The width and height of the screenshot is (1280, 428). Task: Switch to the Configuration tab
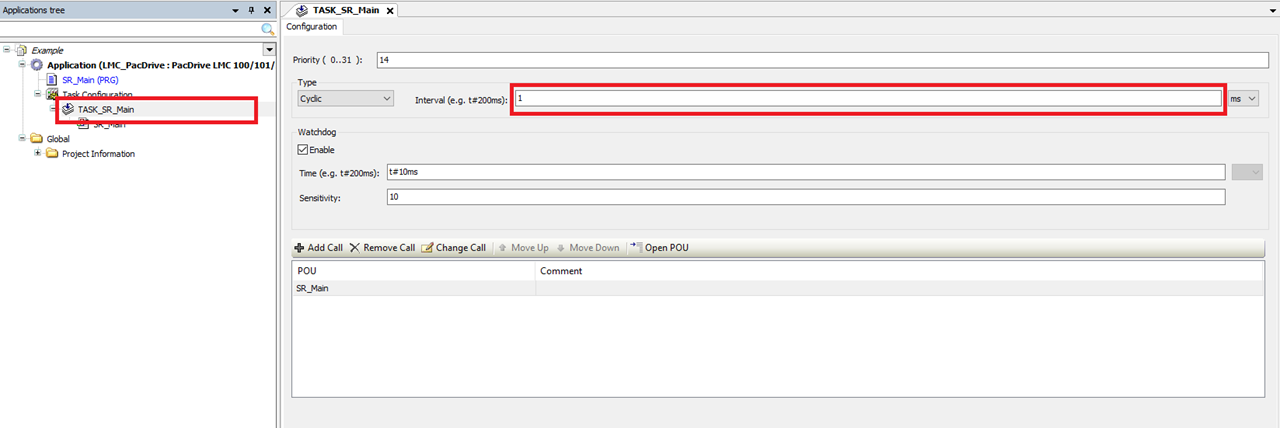coord(312,27)
